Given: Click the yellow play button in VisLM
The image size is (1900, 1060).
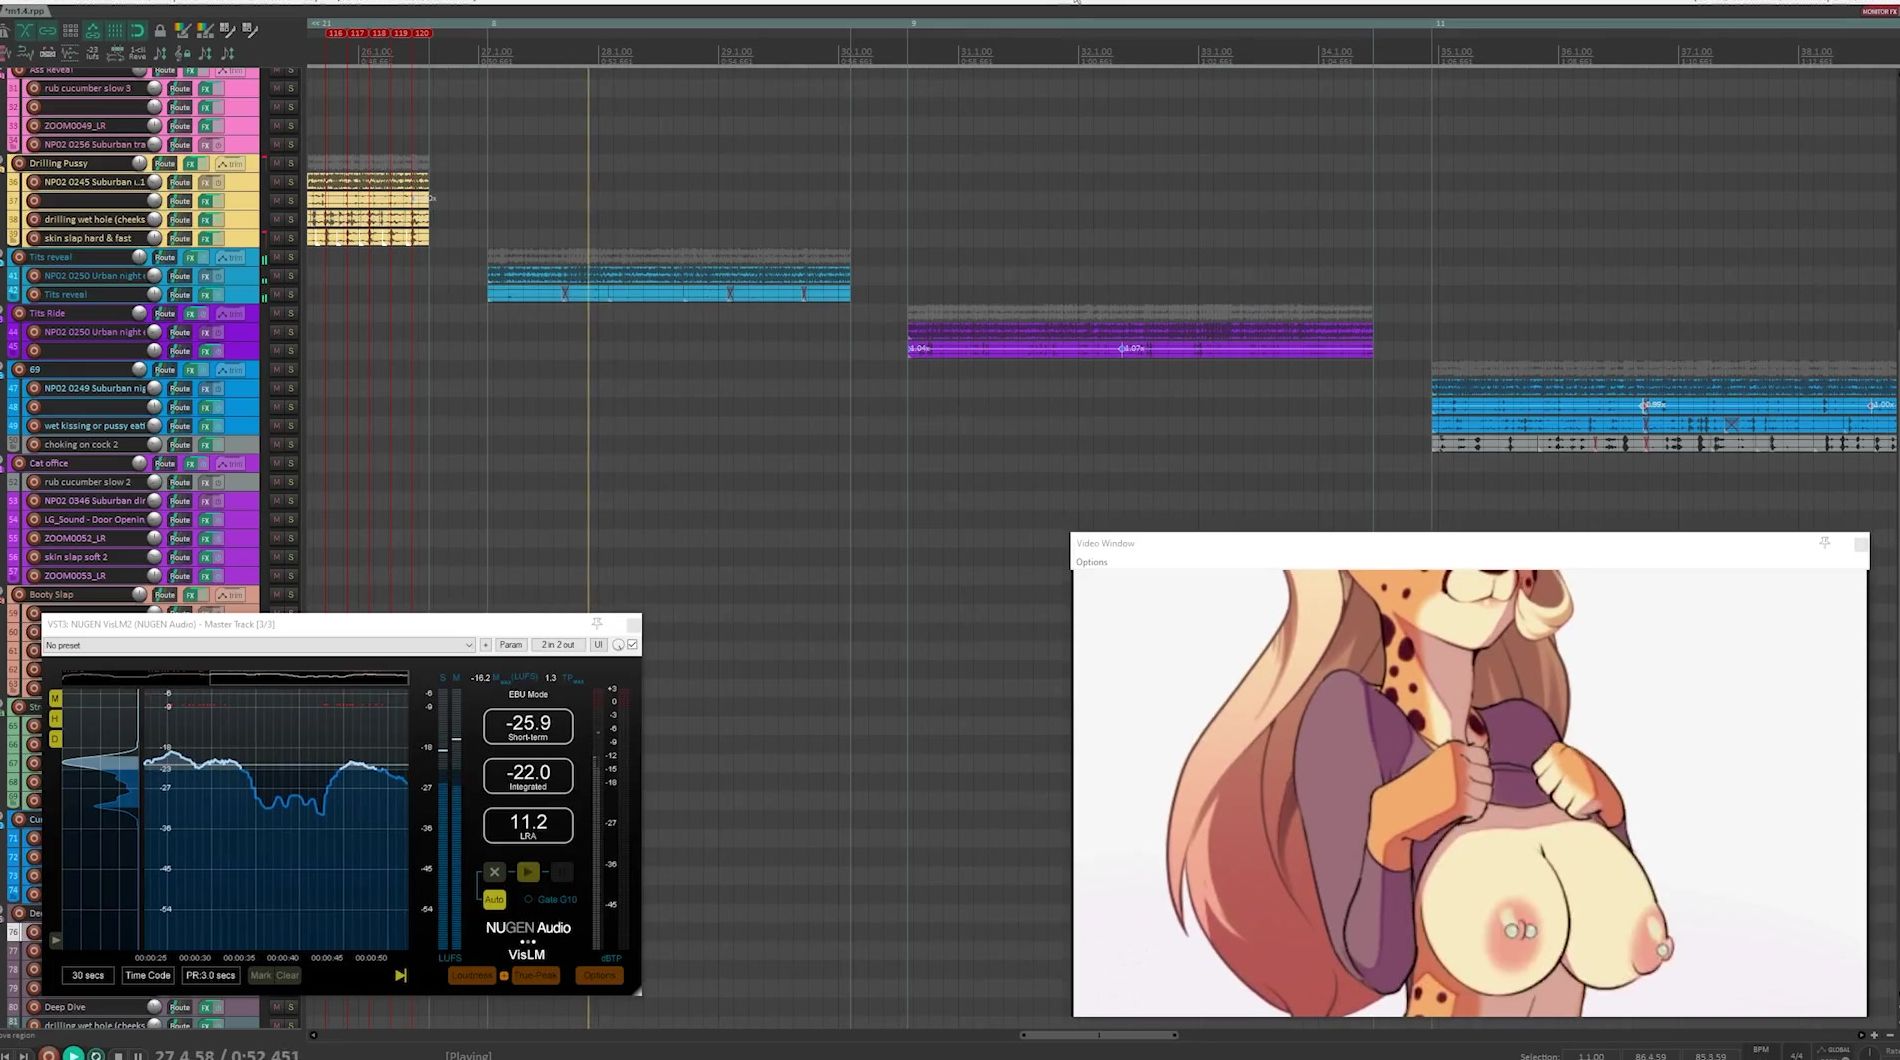Looking at the screenshot, I should point(528,872).
